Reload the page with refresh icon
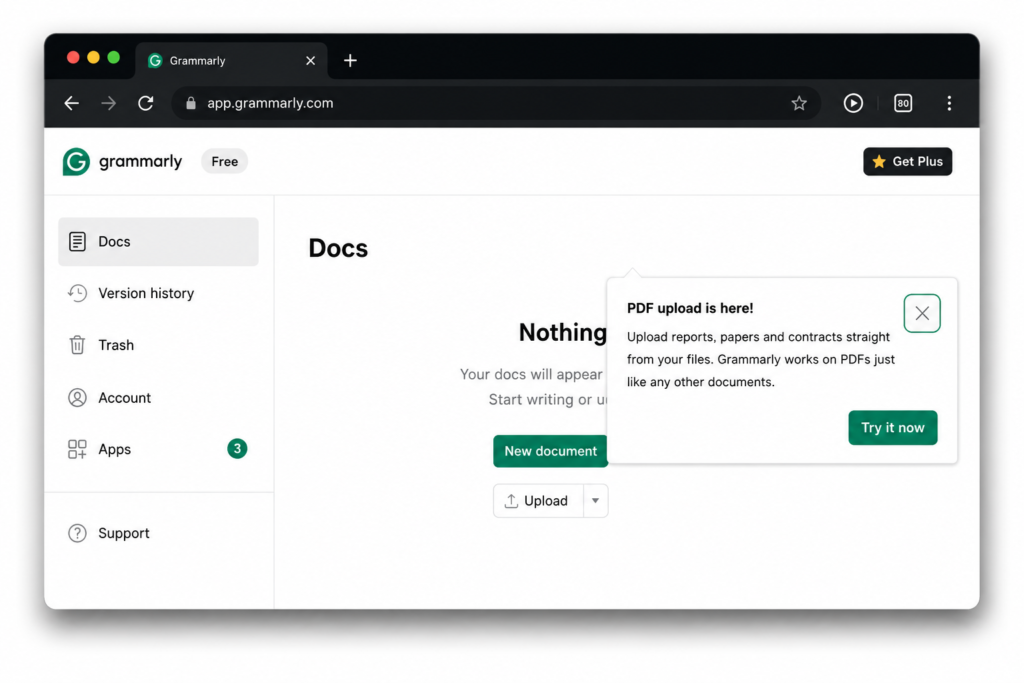Screen dimensions: 1024x683 [146, 103]
